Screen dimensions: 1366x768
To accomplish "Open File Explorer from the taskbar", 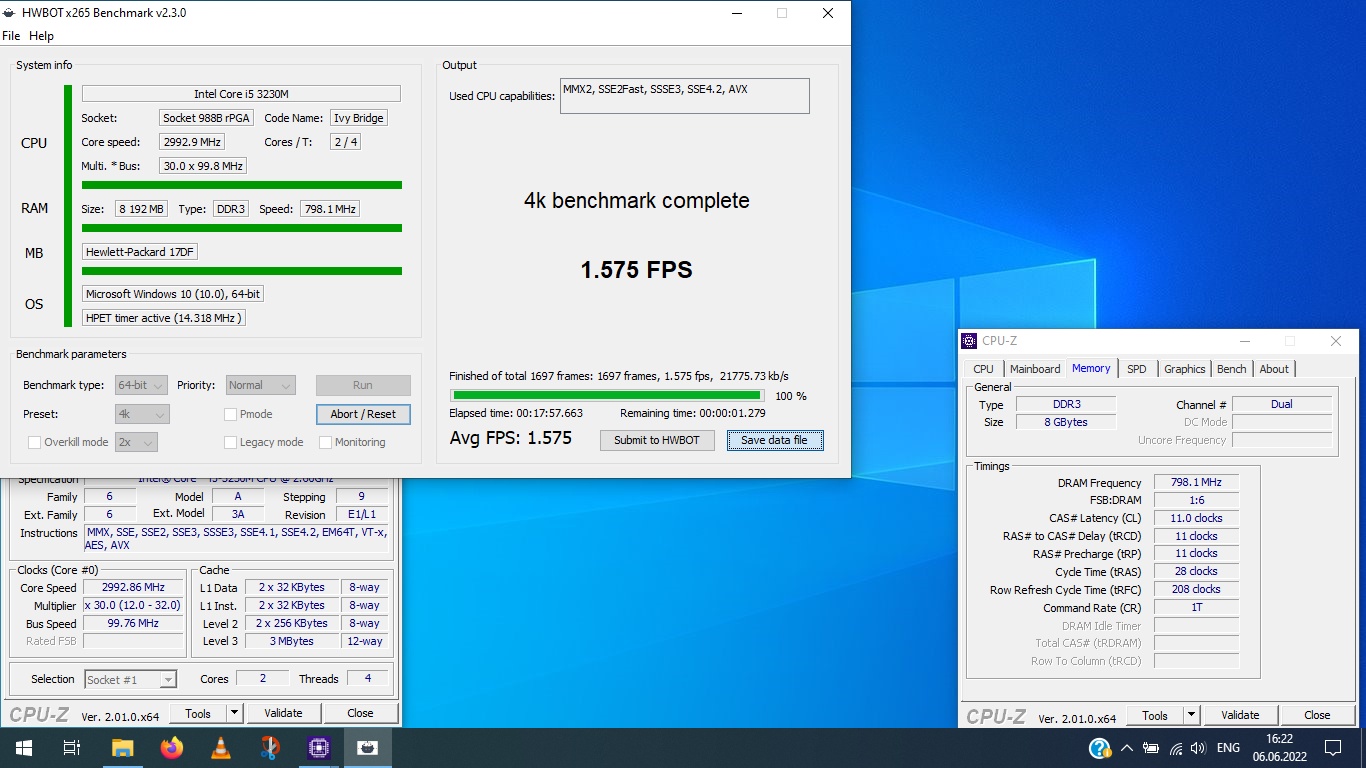I will [x=122, y=747].
